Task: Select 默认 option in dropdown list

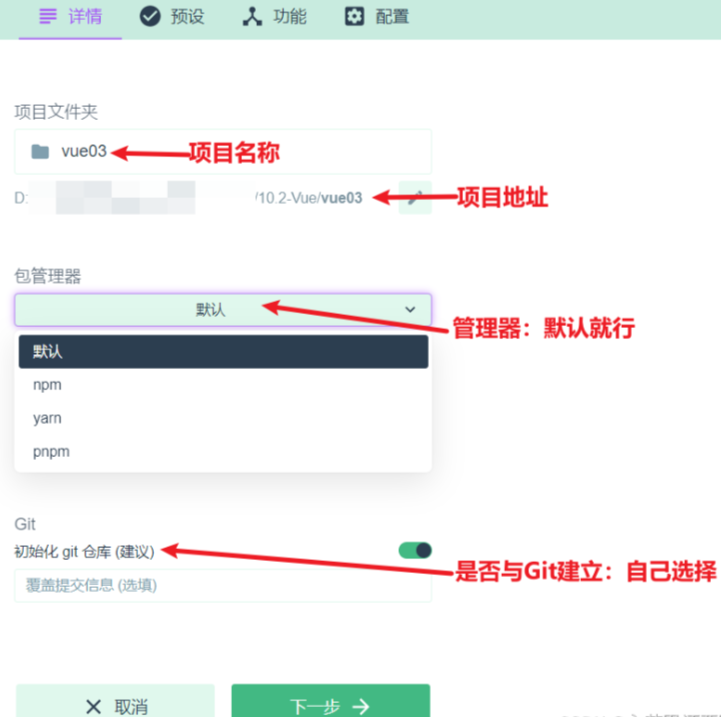Action: coord(223,352)
